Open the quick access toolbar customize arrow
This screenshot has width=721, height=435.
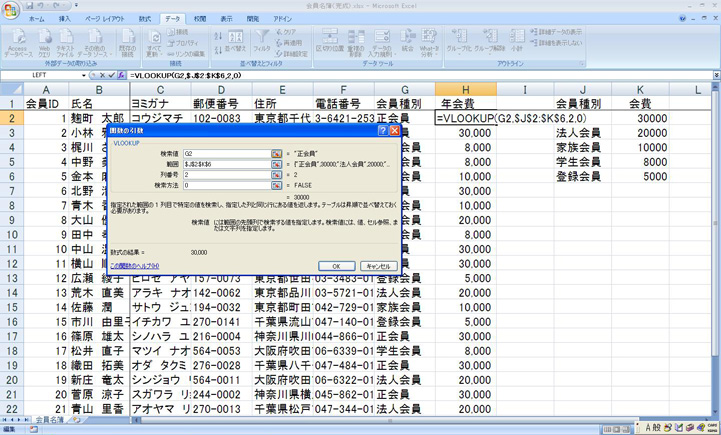click(x=76, y=6)
